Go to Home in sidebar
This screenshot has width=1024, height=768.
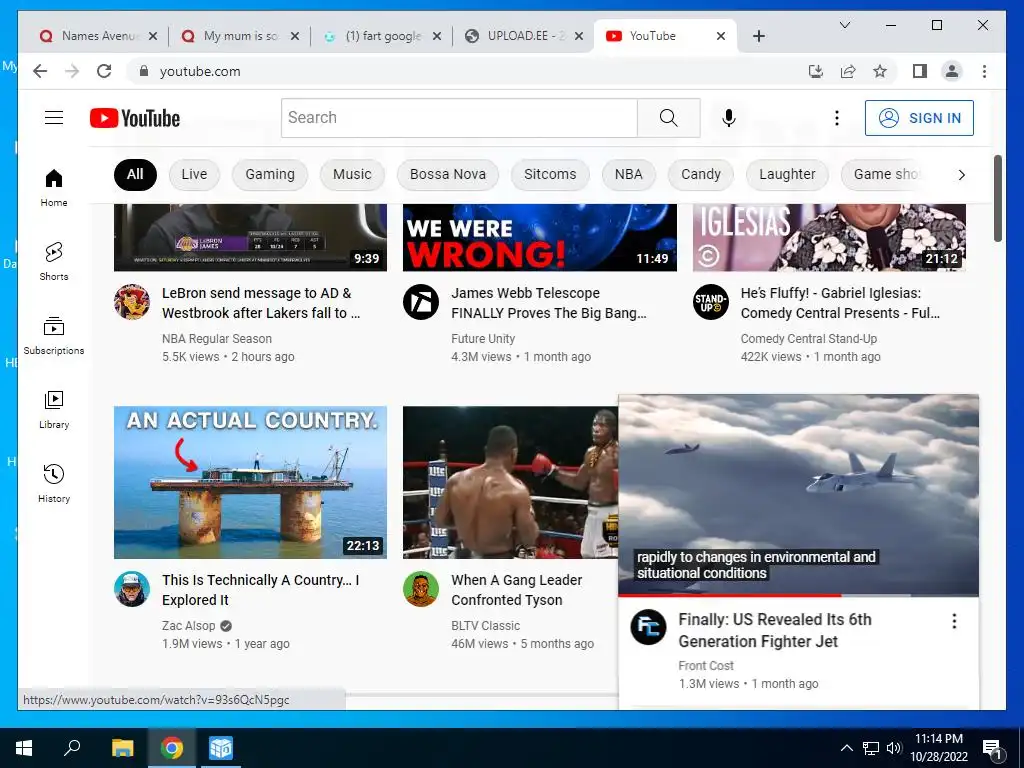54,187
